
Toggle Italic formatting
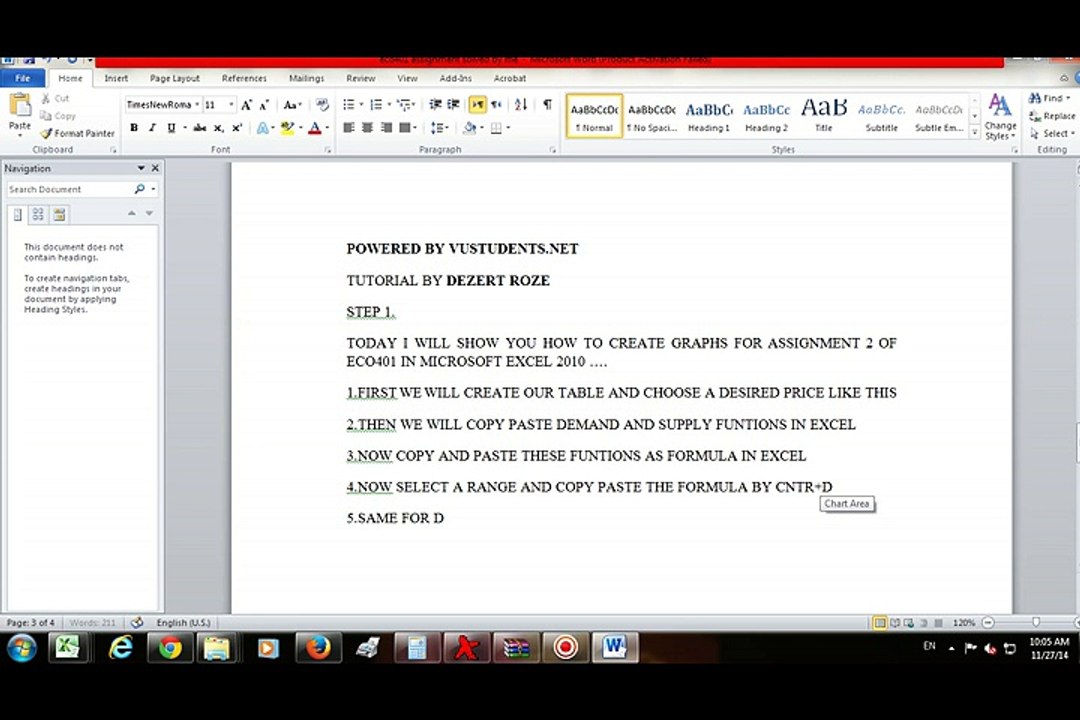coord(152,127)
